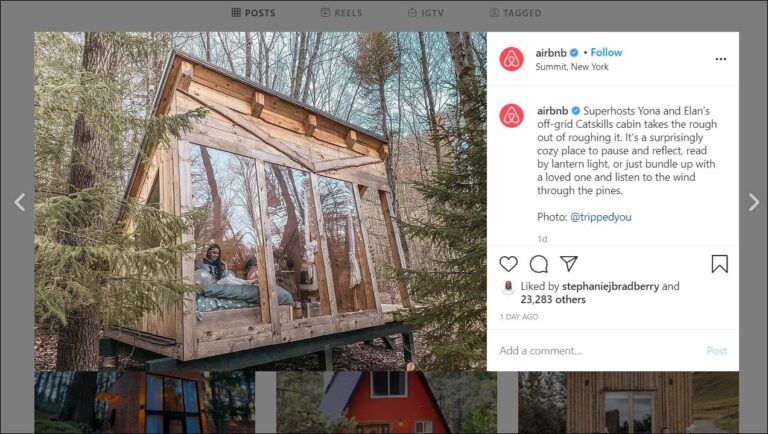Go to the next post arrow
Image resolution: width=768 pixels, height=434 pixels.
(x=754, y=202)
